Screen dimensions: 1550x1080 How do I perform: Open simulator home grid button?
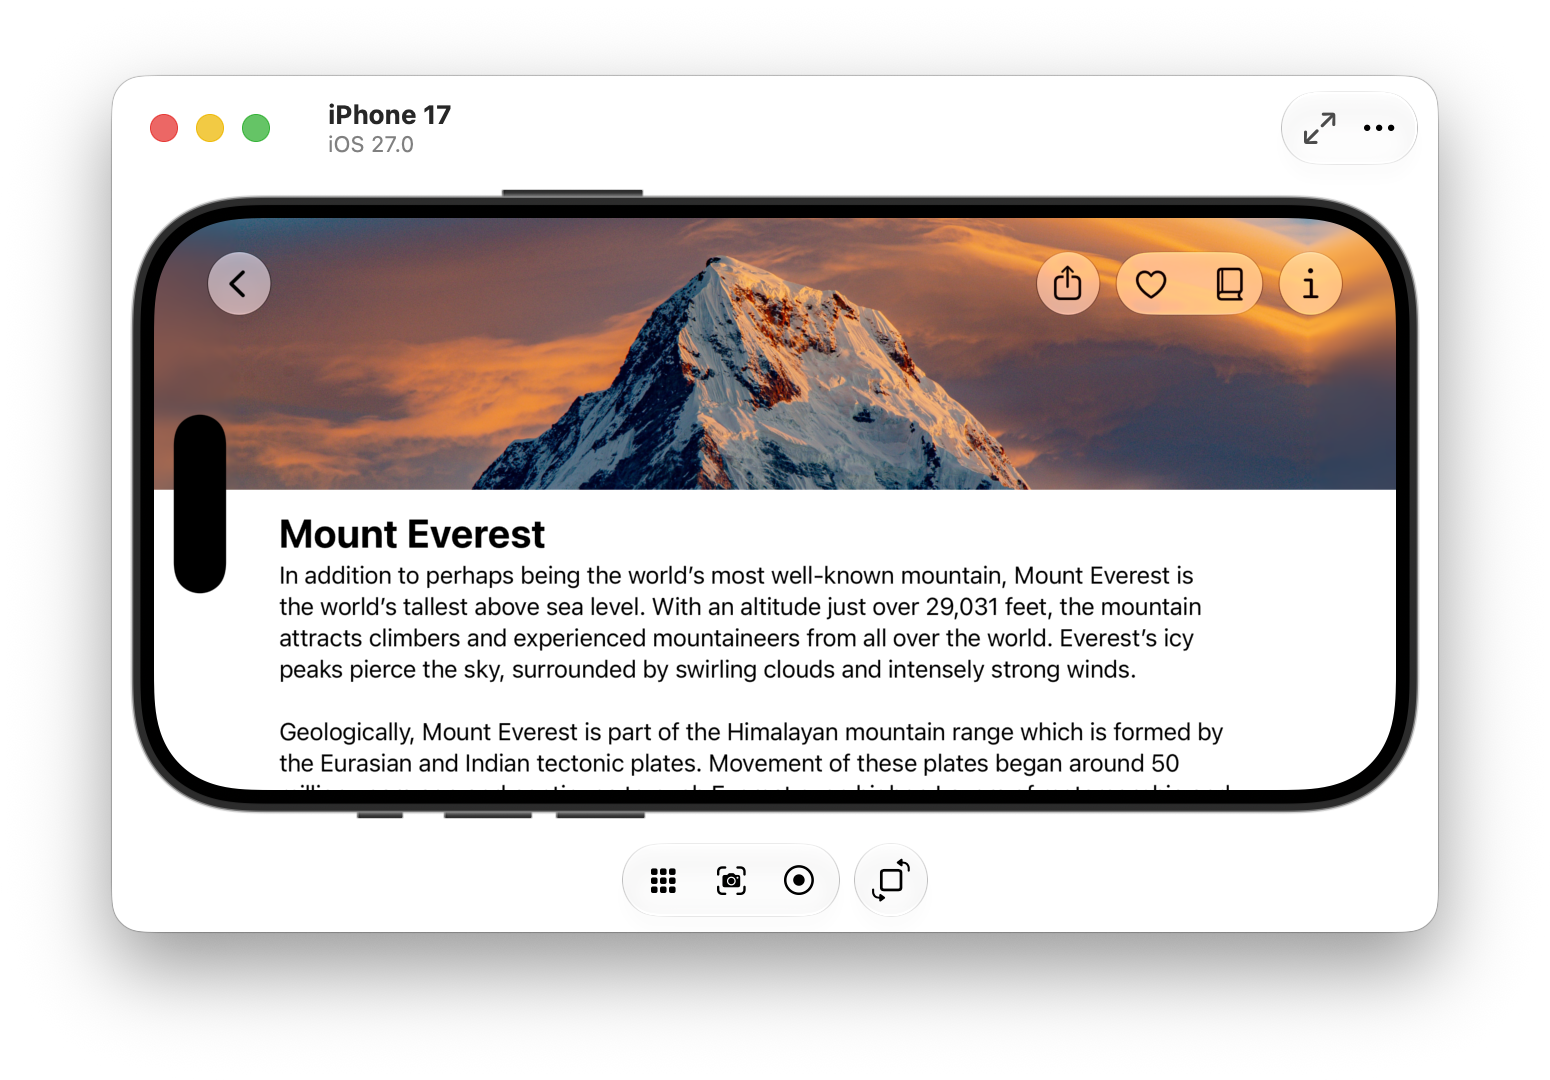coord(663,880)
